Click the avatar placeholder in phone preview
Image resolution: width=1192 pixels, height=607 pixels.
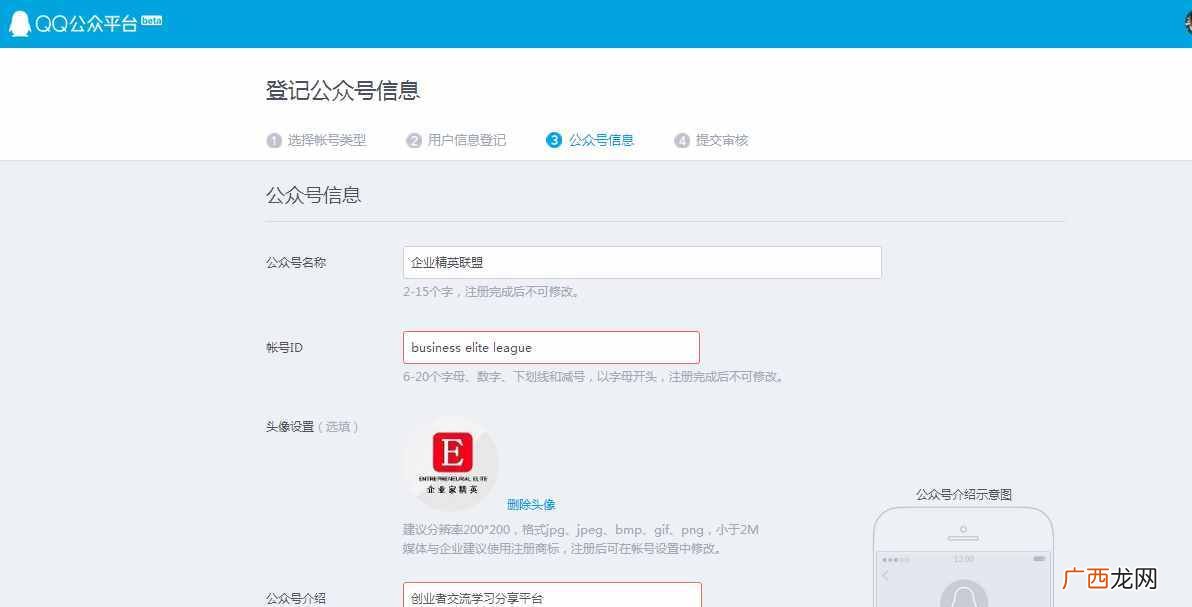pos(964,593)
